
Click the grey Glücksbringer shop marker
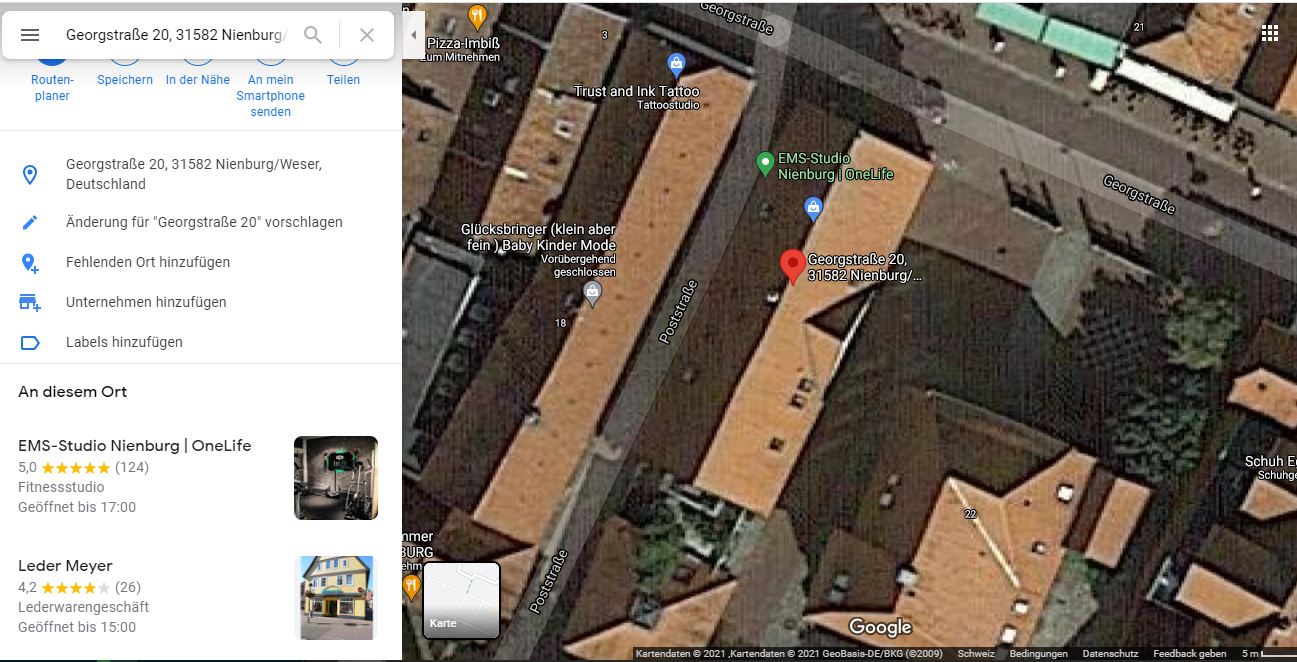pyautogui.click(x=593, y=293)
